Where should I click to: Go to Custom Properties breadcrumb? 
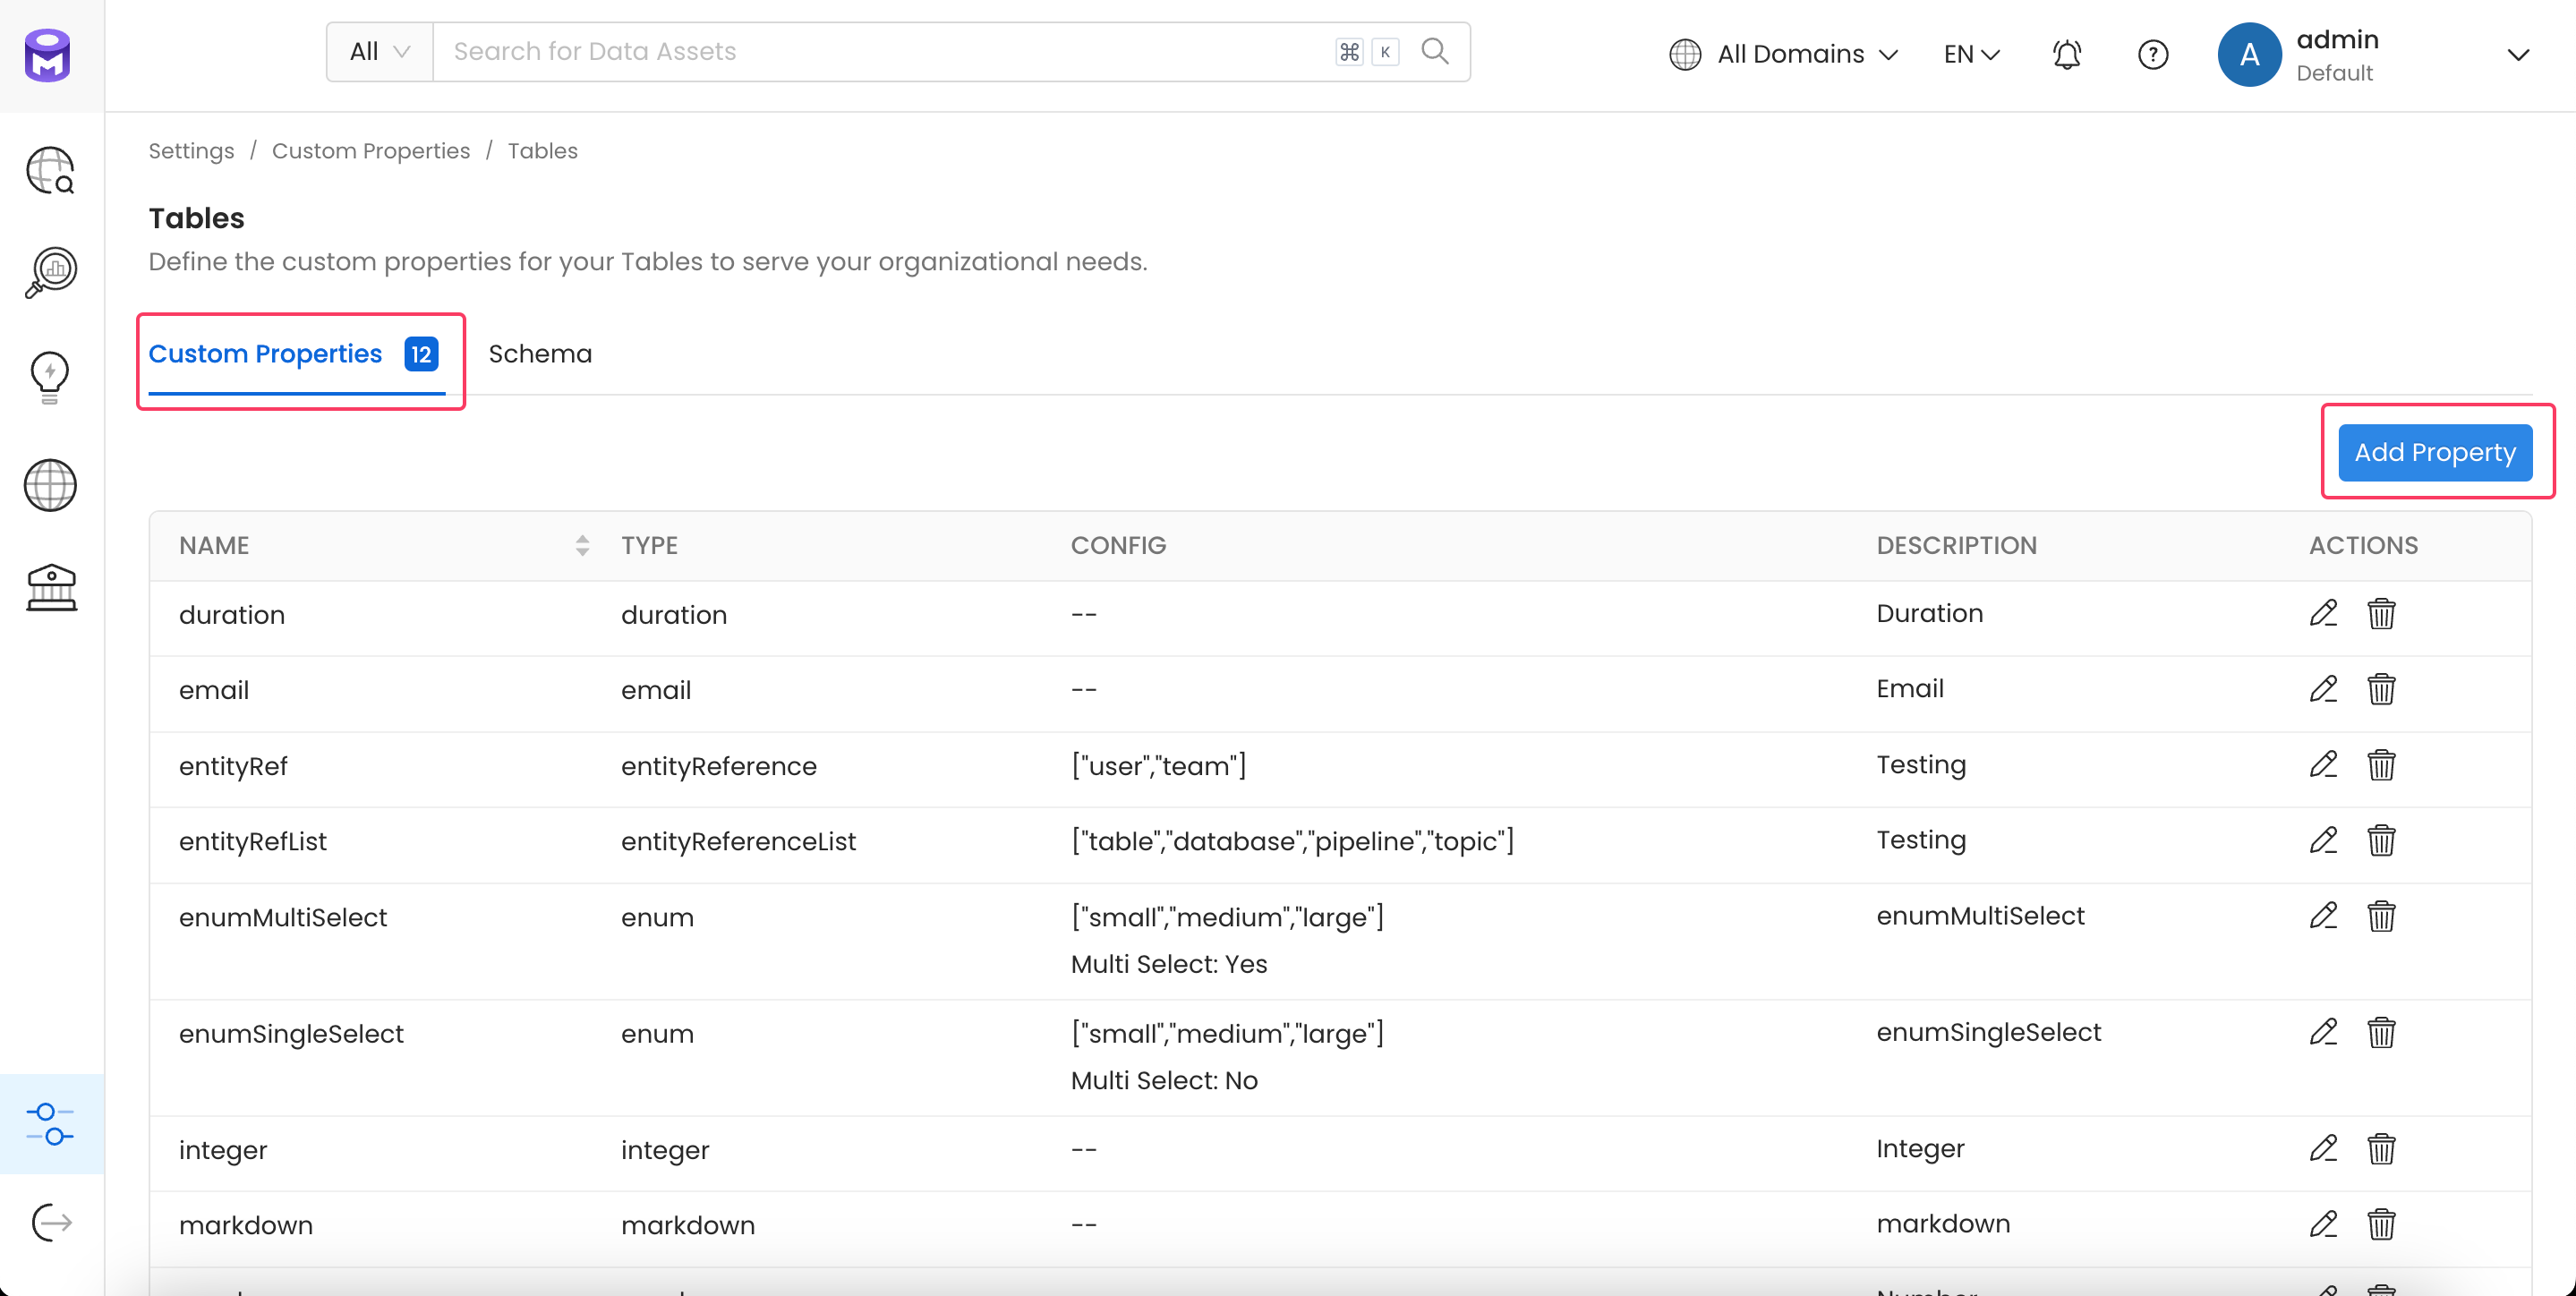[371, 151]
